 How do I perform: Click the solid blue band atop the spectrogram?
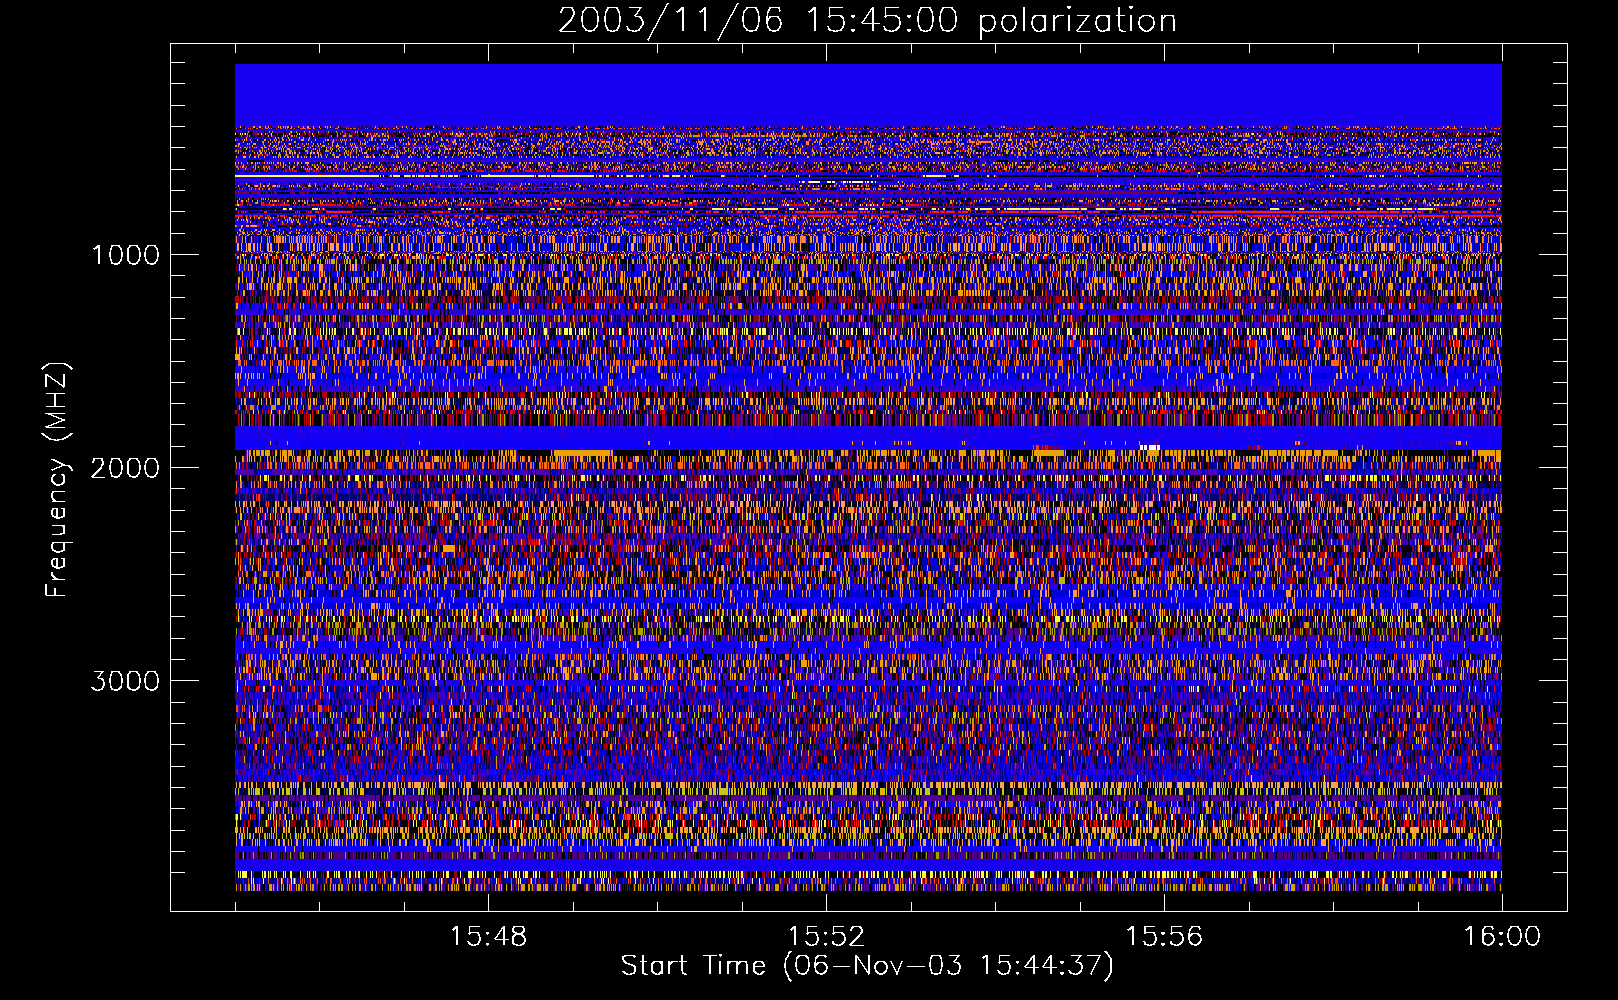(x=868, y=95)
